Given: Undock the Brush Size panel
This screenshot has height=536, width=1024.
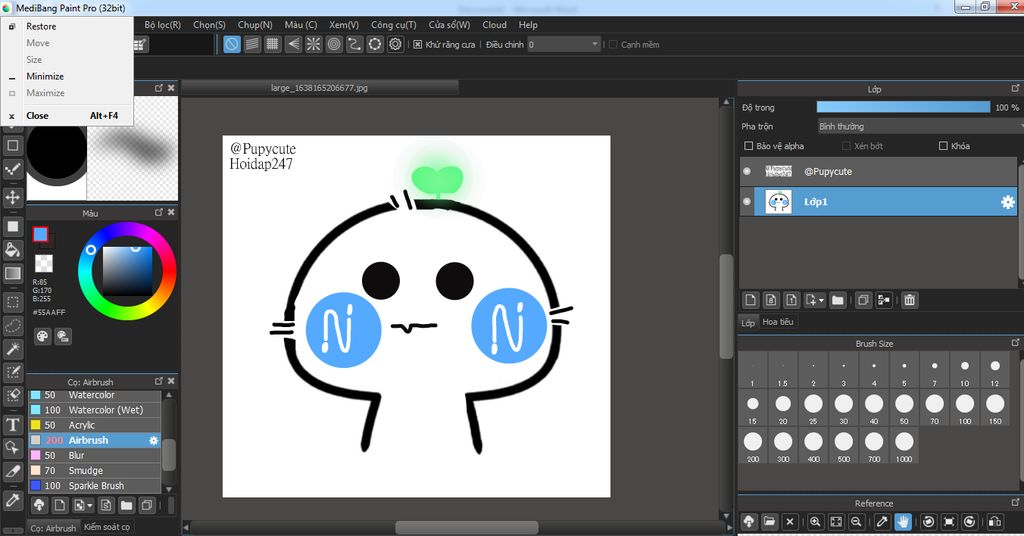Looking at the screenshot, I should click(x=1016, y=343).
